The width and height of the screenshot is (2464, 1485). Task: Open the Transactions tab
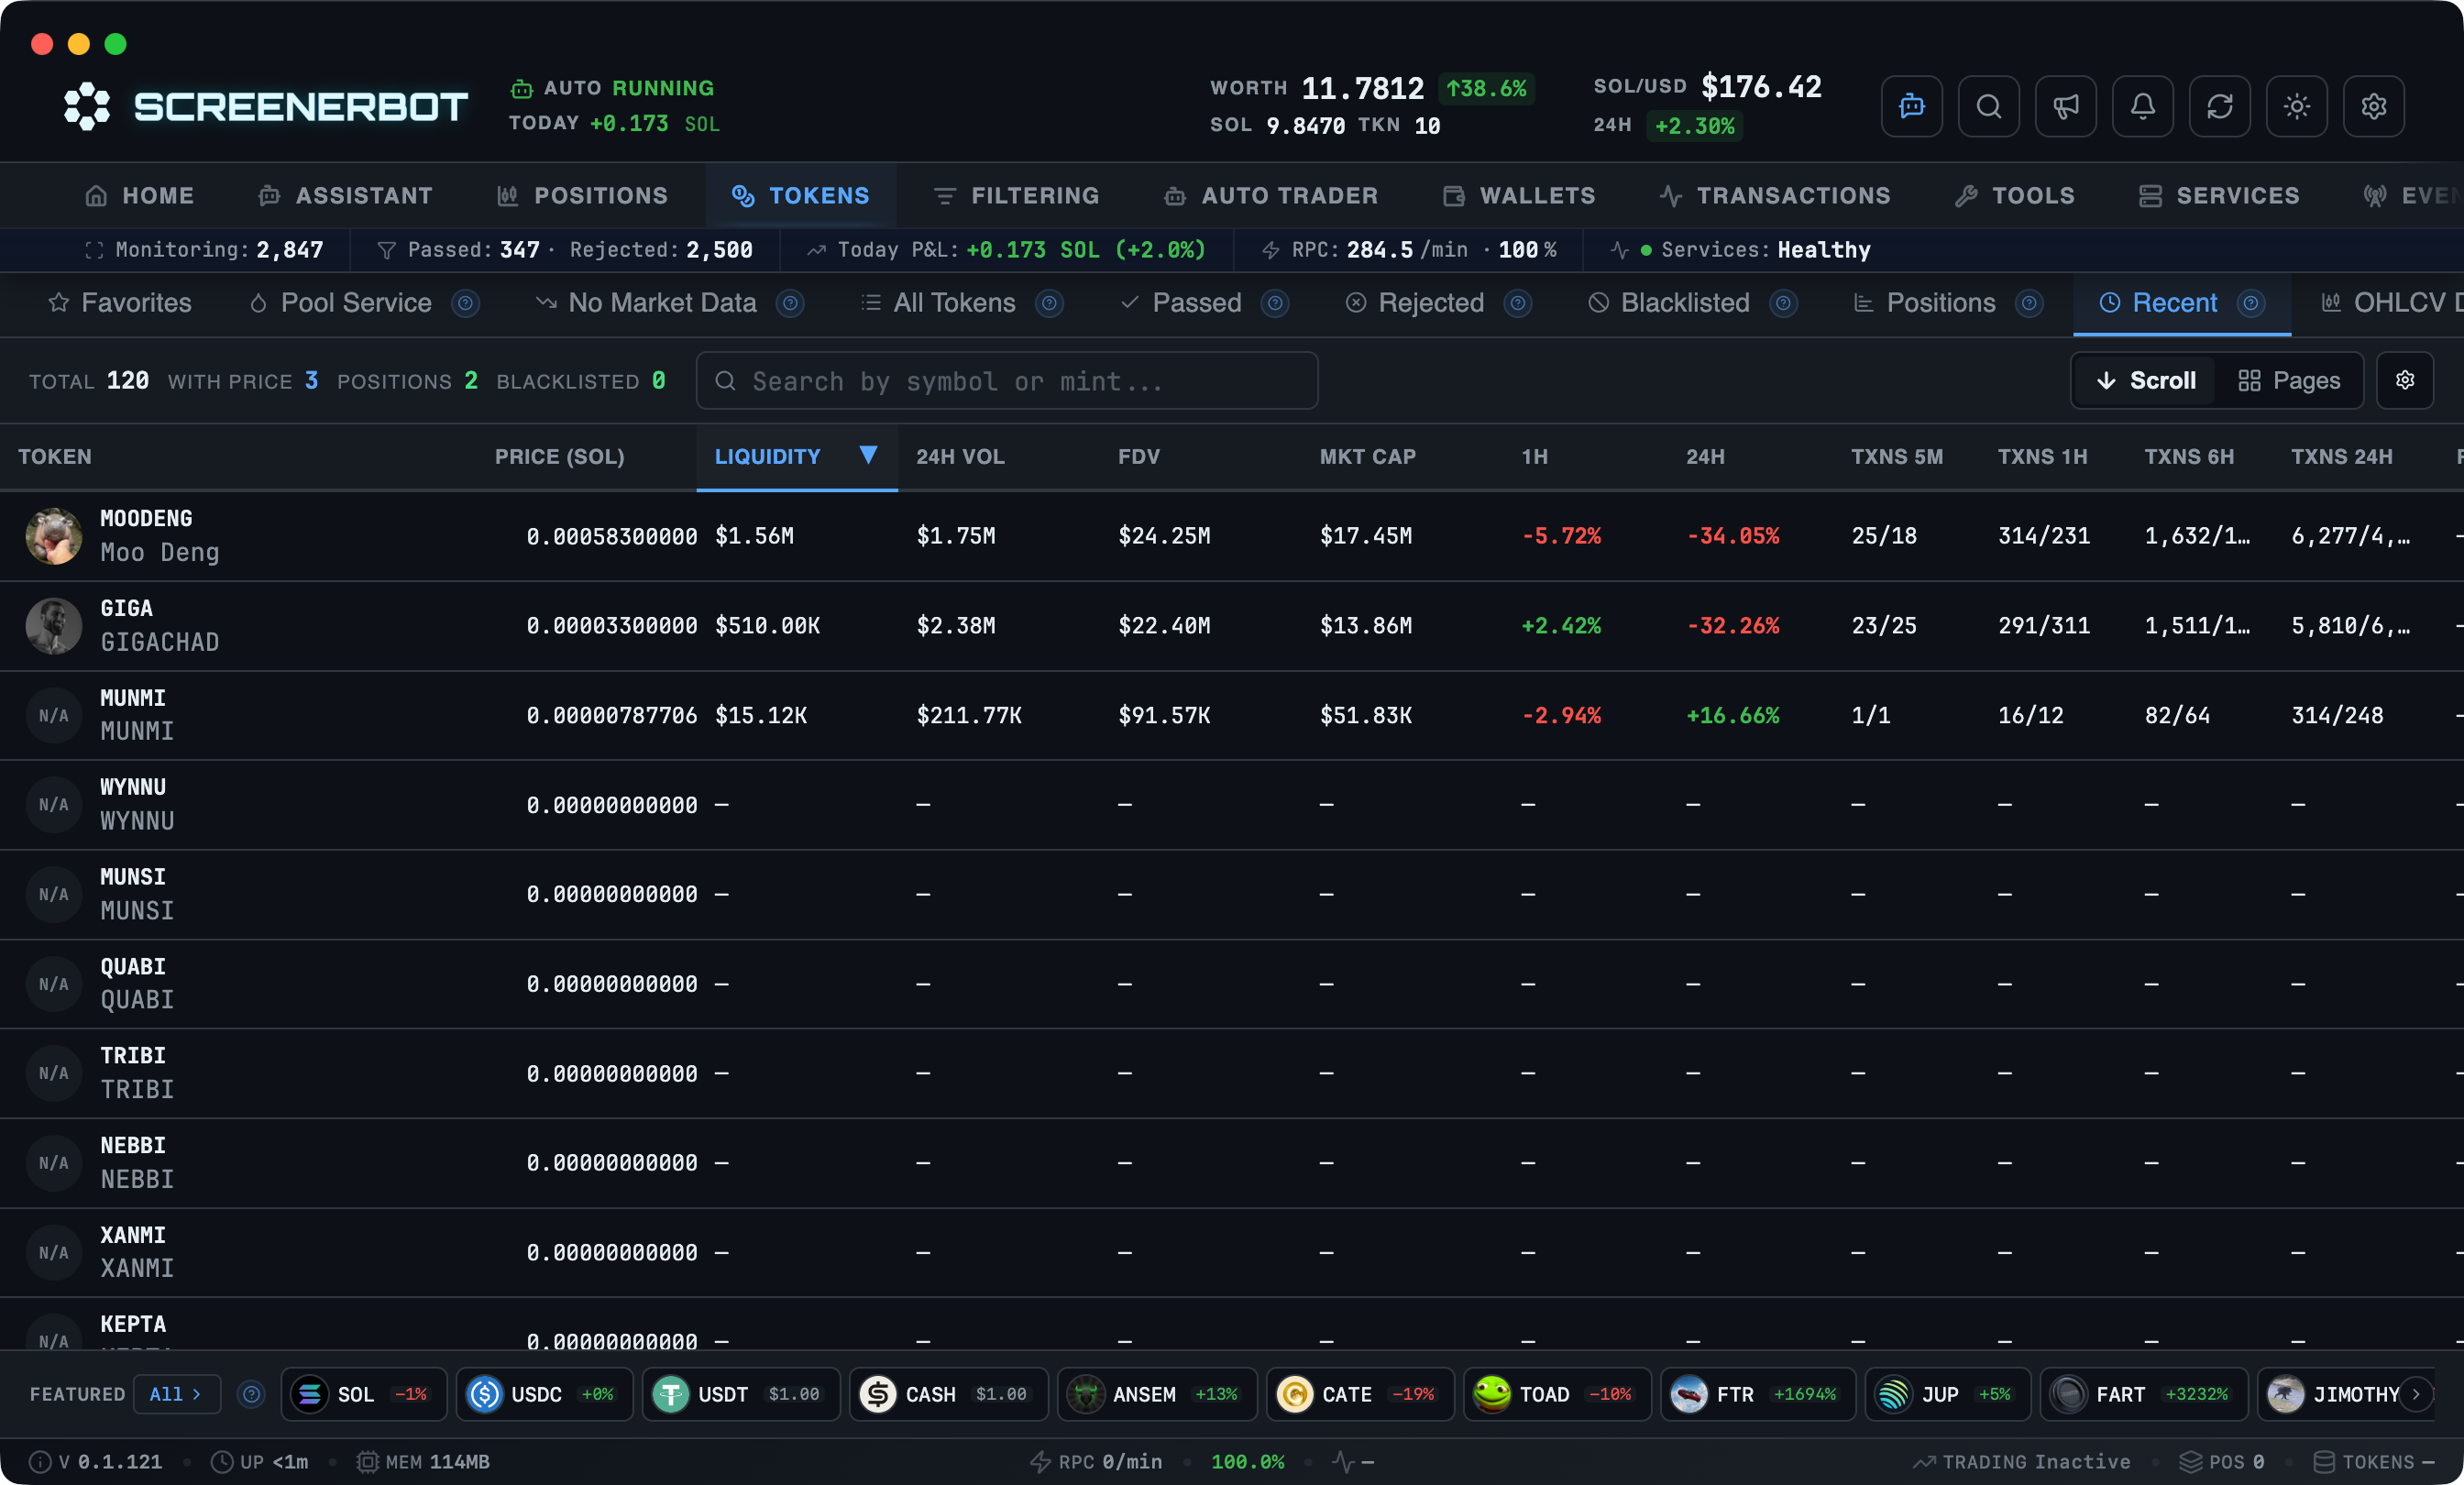click(1775, 196)
